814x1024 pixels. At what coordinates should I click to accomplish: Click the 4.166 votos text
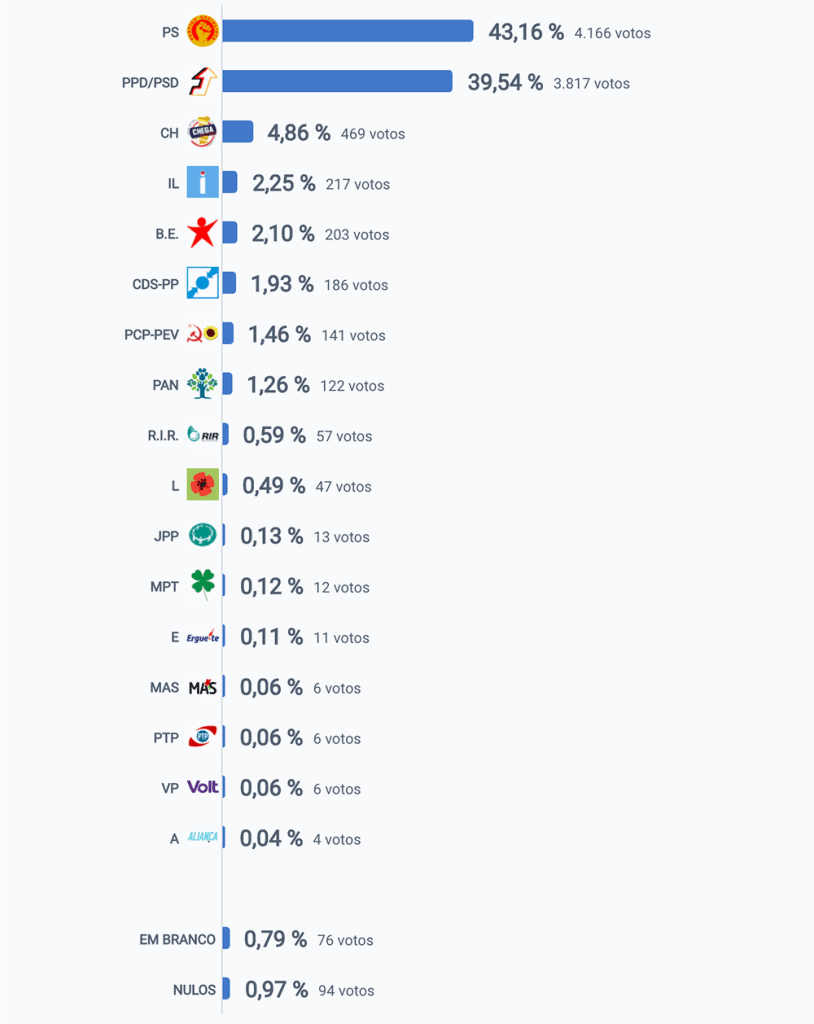click(612, 33)
